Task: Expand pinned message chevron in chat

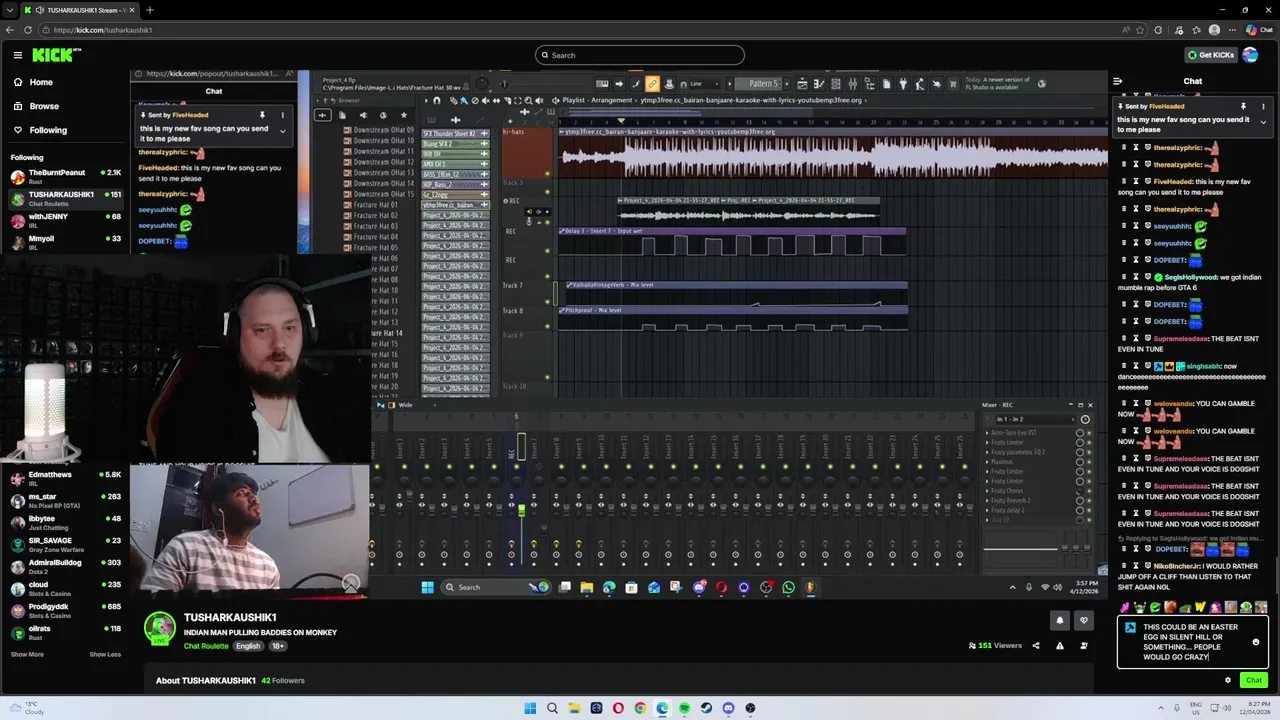Action: pos(1263,122)
